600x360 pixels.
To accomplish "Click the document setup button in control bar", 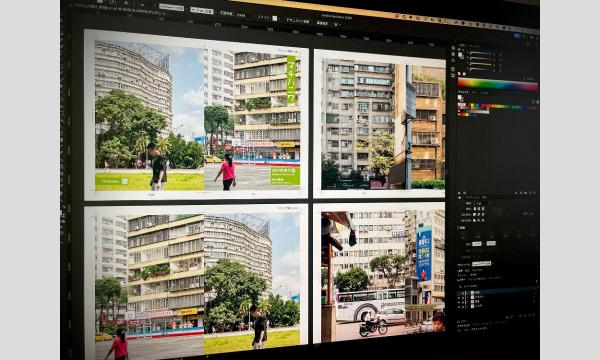I will (298, 21).
